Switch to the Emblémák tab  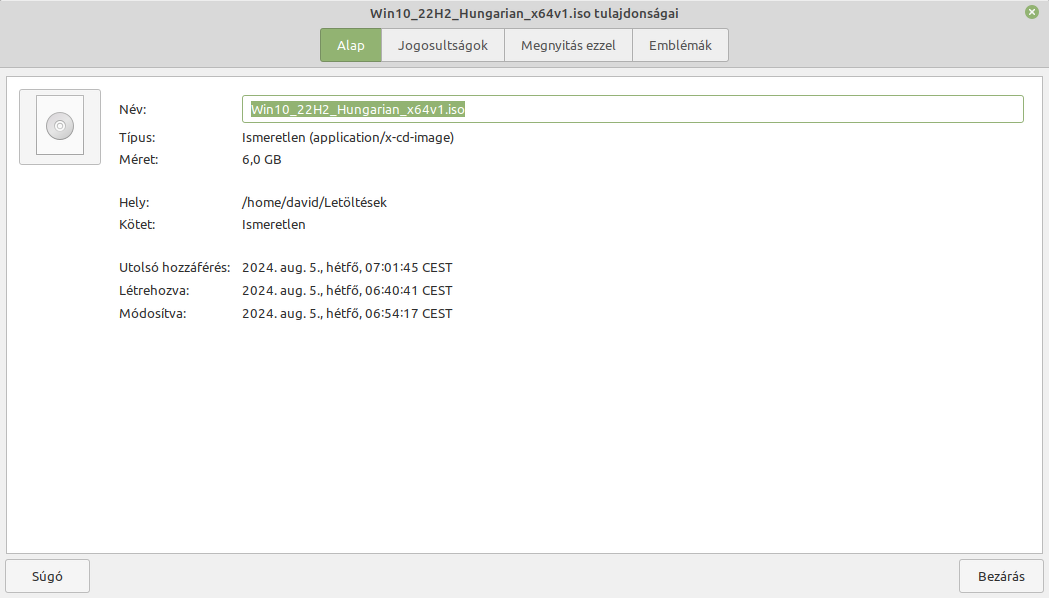(x=680, y=45)
